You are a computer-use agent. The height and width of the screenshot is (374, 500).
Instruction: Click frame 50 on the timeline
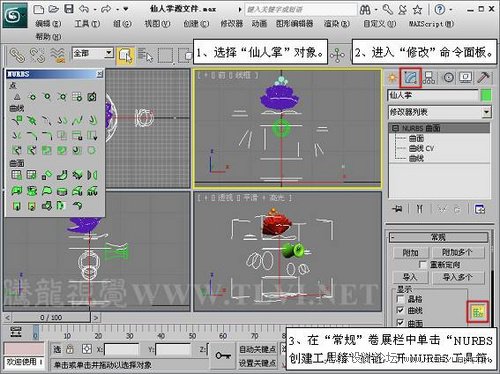point(192,336)
